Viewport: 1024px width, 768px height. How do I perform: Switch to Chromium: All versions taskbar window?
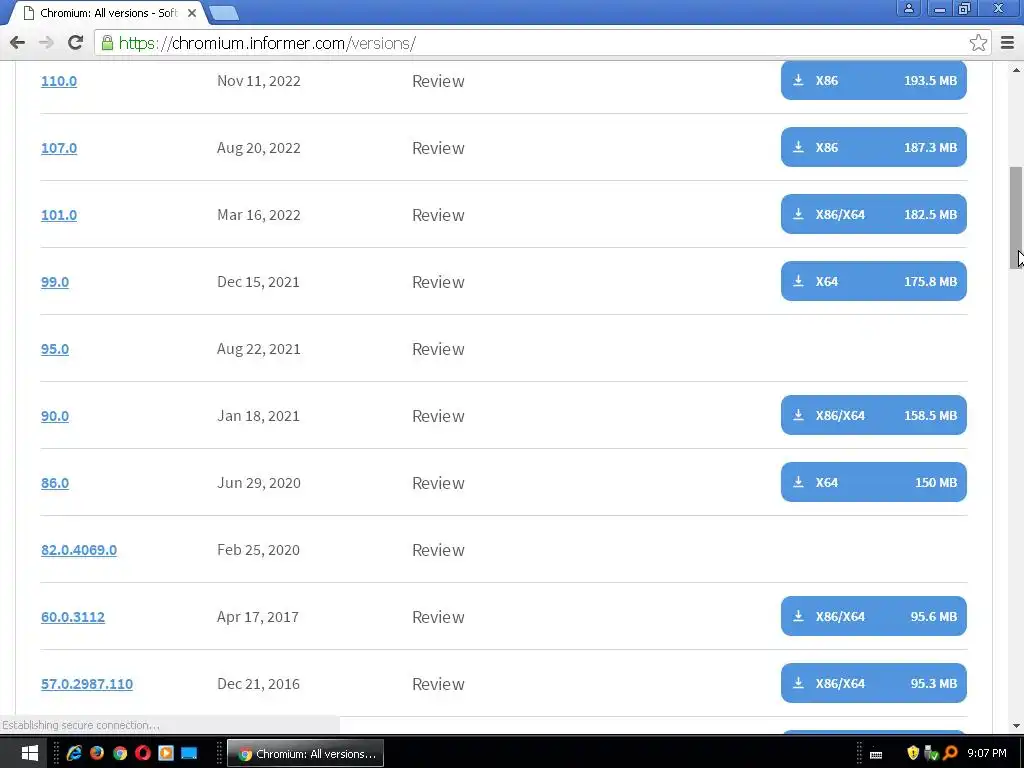[x=305, y=754]
